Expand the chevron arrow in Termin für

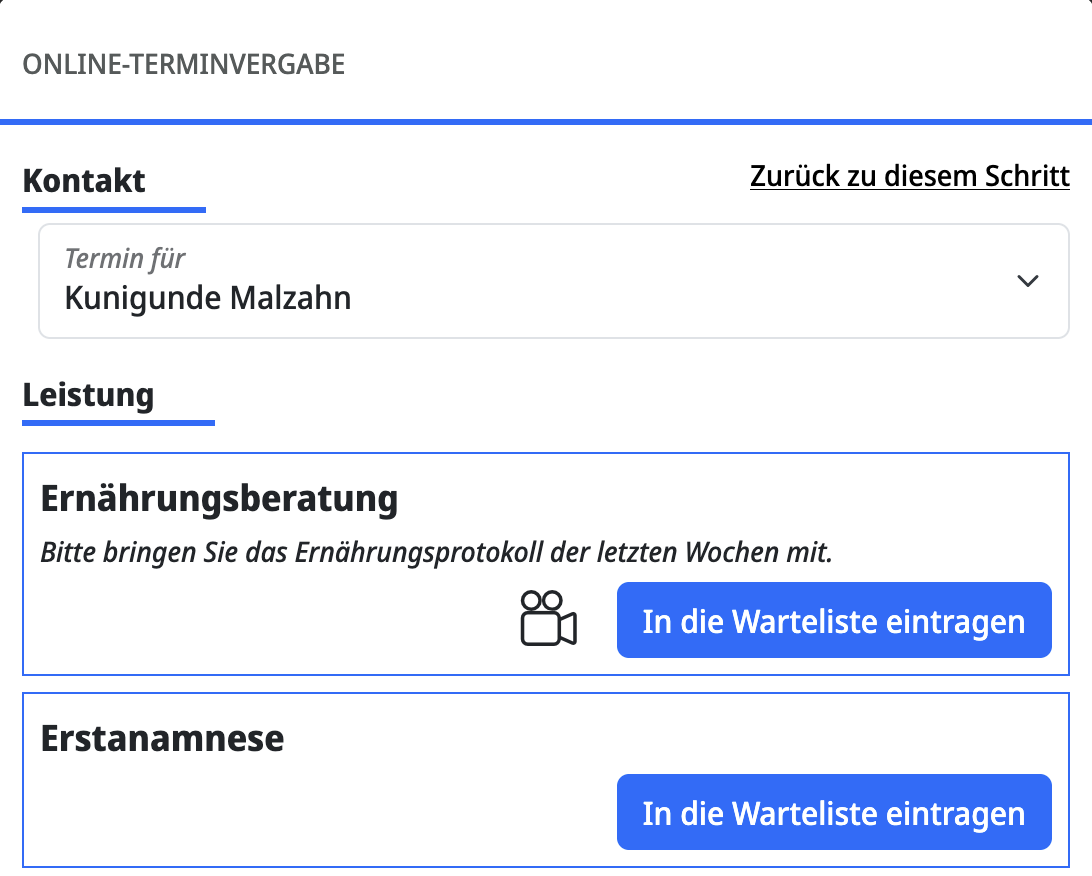click(x=1027, y=281)
